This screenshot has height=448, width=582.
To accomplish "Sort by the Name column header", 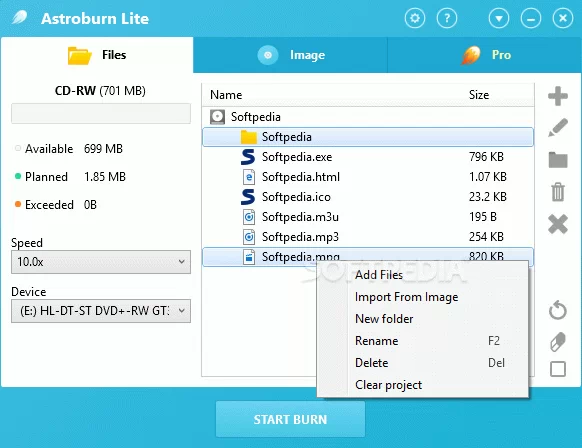I will pyautogui.click(x=226, y=95).
